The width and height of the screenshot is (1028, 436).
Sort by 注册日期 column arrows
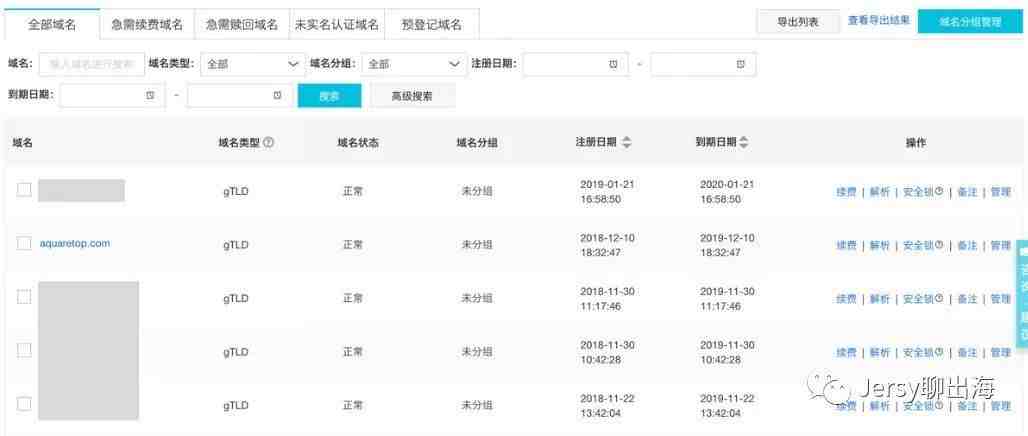click(626, 142)
